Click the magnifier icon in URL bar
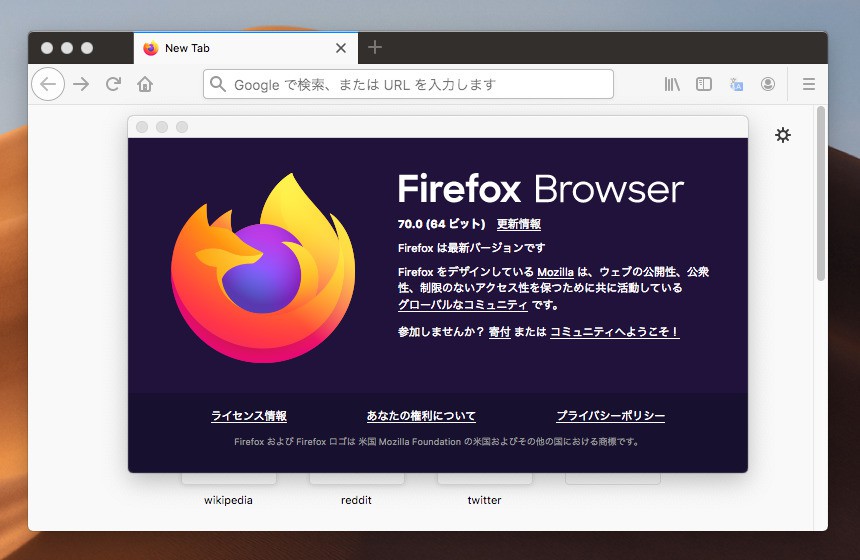The image size is (860, 560). [x=218, y=84]
